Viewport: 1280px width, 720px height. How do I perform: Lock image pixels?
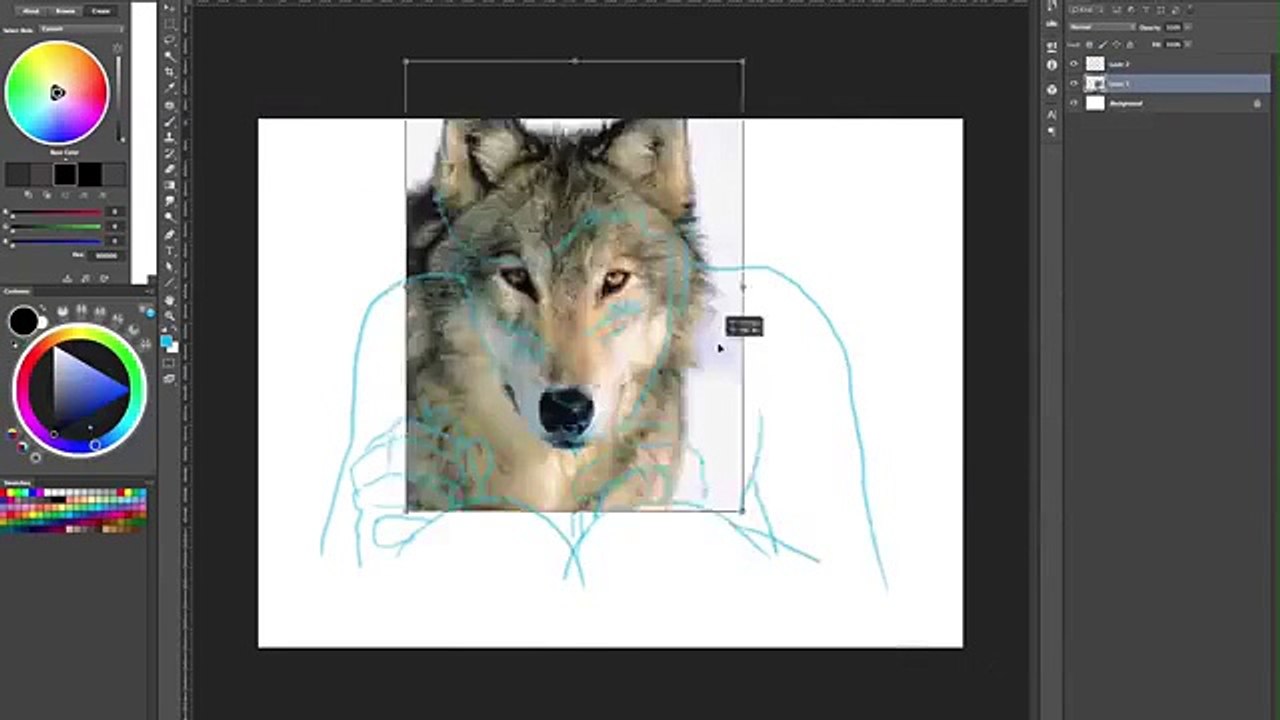[x=1103, y=44]
